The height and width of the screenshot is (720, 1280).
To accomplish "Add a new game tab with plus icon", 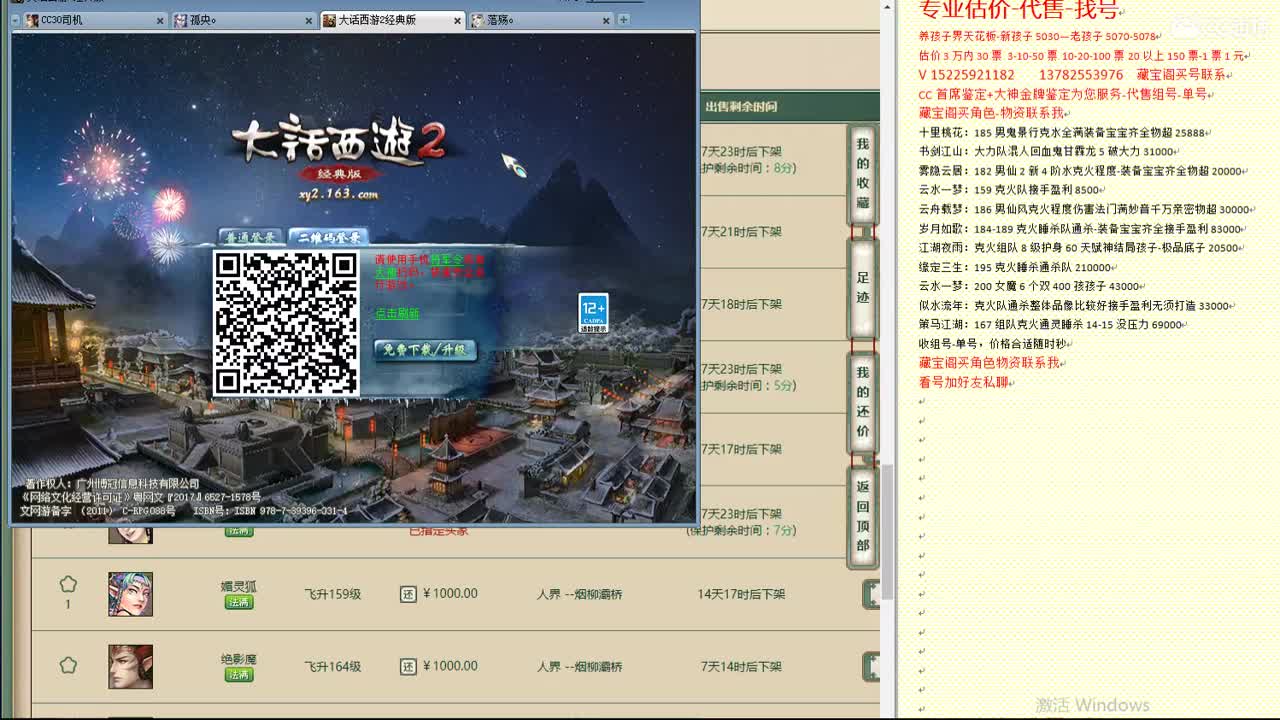I will click(x=623, y=20).
